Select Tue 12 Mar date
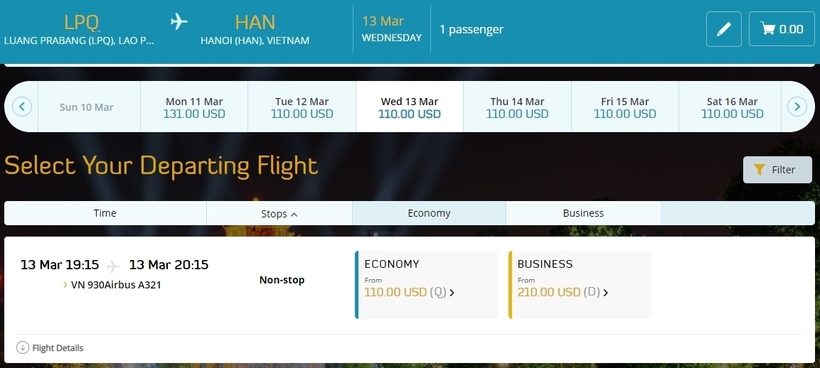 (x=302, y=107)
